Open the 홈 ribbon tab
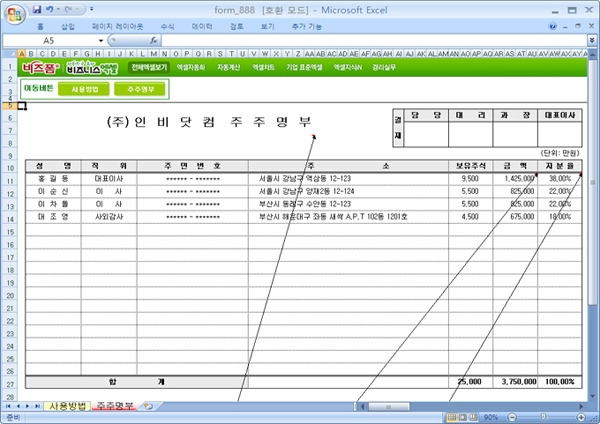This screenshot has height=424, width=600. [x=40, y=26]
